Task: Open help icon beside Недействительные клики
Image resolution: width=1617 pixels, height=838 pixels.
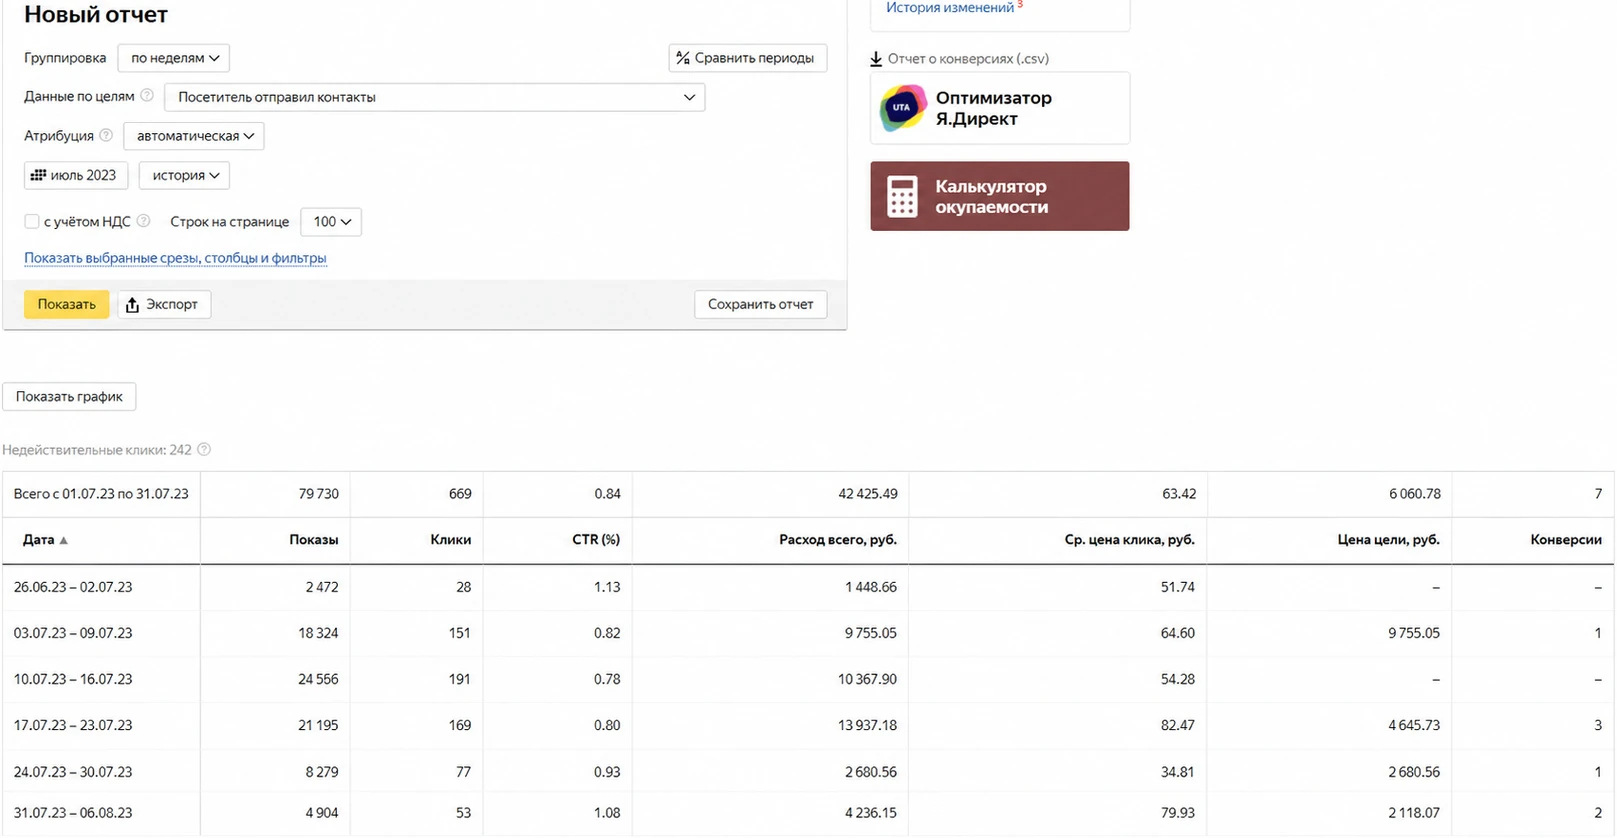Action: tap(204, 450)
